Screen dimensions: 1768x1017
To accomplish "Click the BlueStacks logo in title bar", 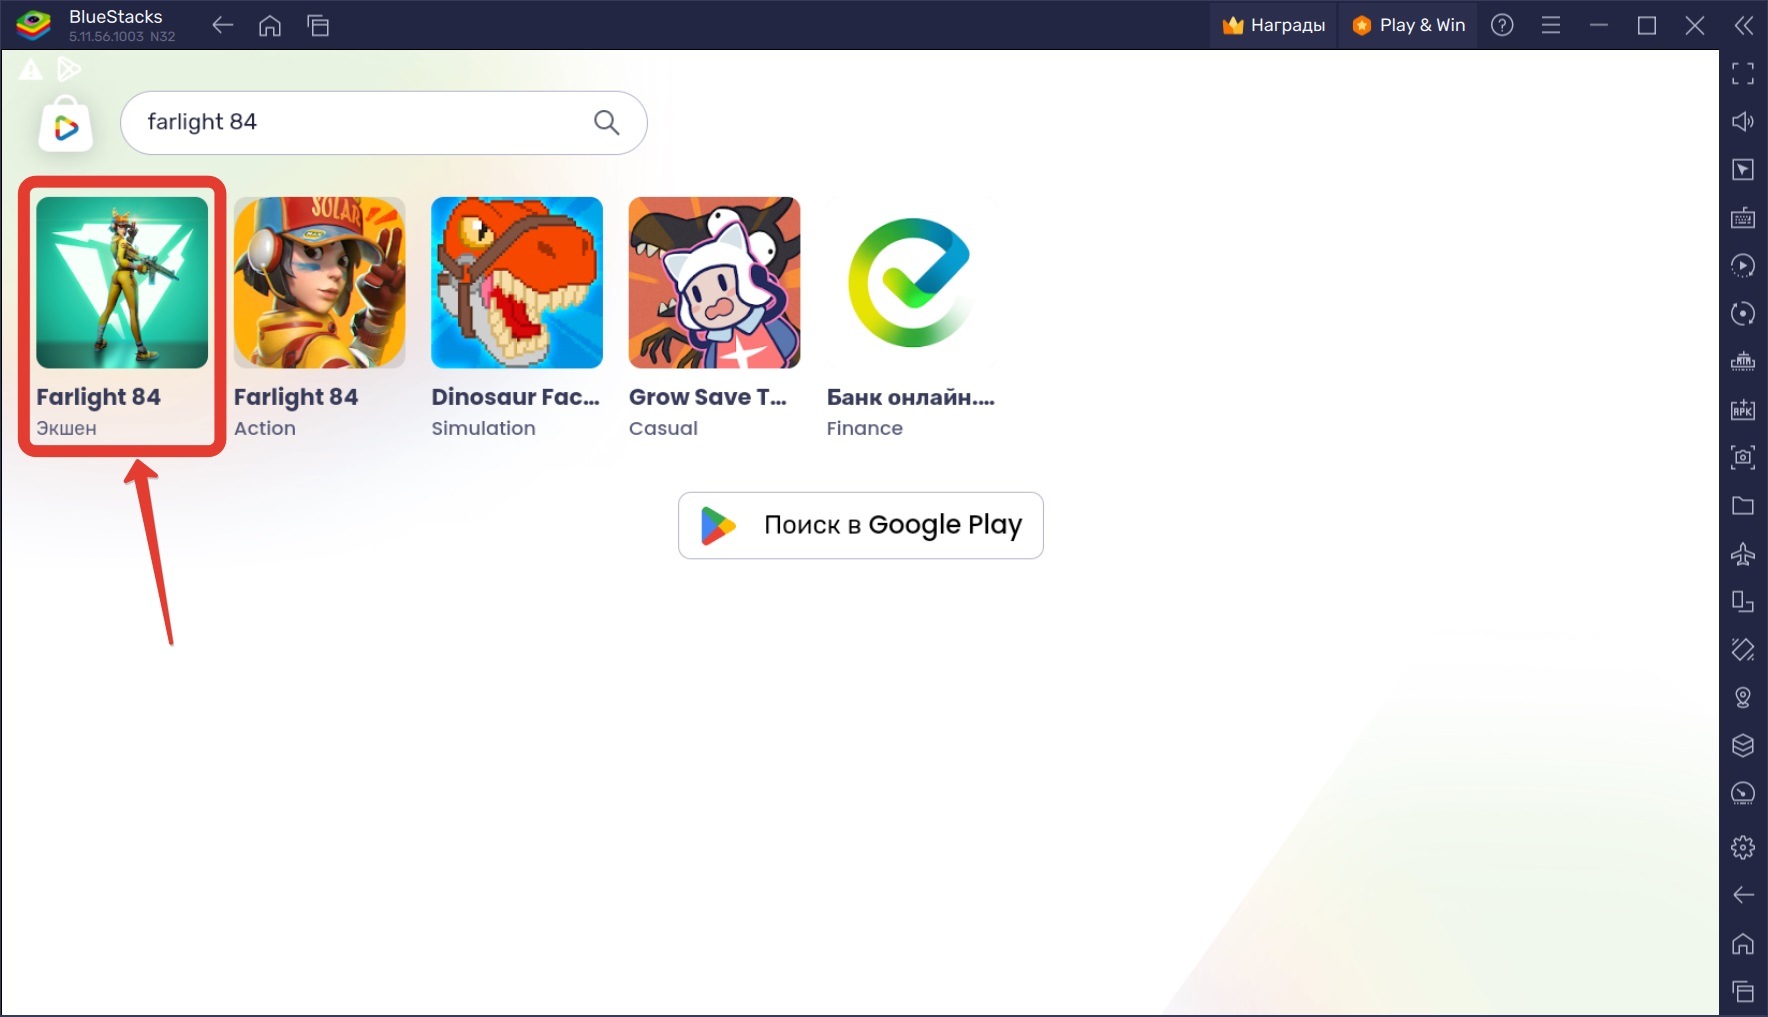I will [34, 25].
